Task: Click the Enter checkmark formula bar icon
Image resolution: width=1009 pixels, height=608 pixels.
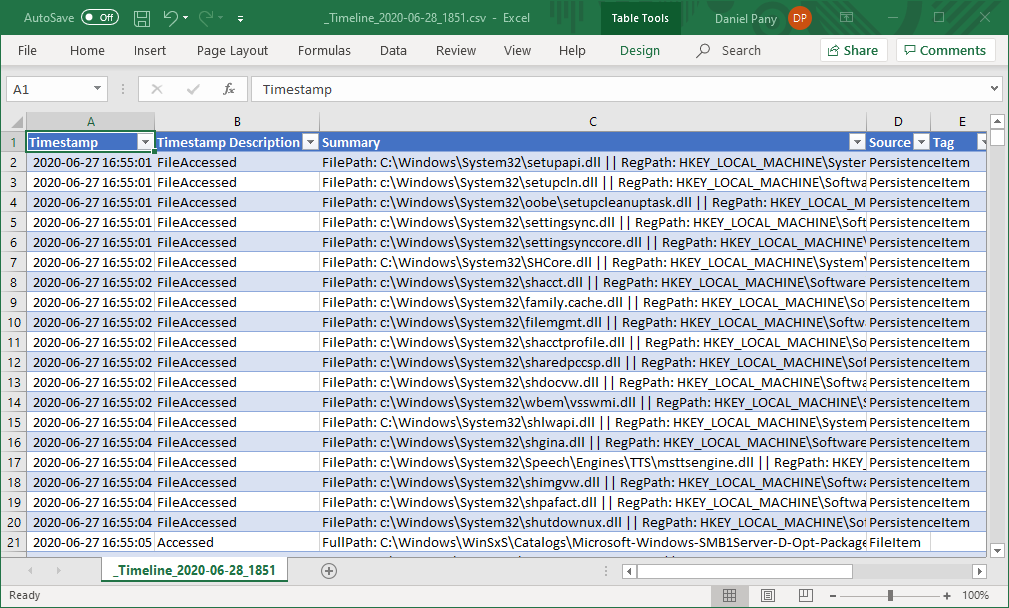Action: tap(192, 89)
